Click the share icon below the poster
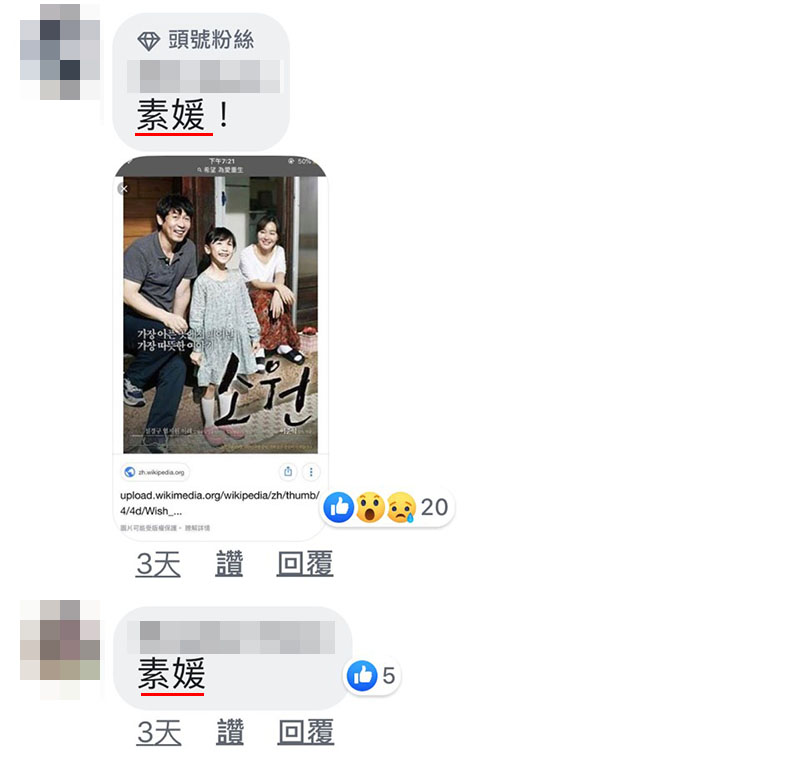Screen dimensions: 800x765 tap(288, 472)
